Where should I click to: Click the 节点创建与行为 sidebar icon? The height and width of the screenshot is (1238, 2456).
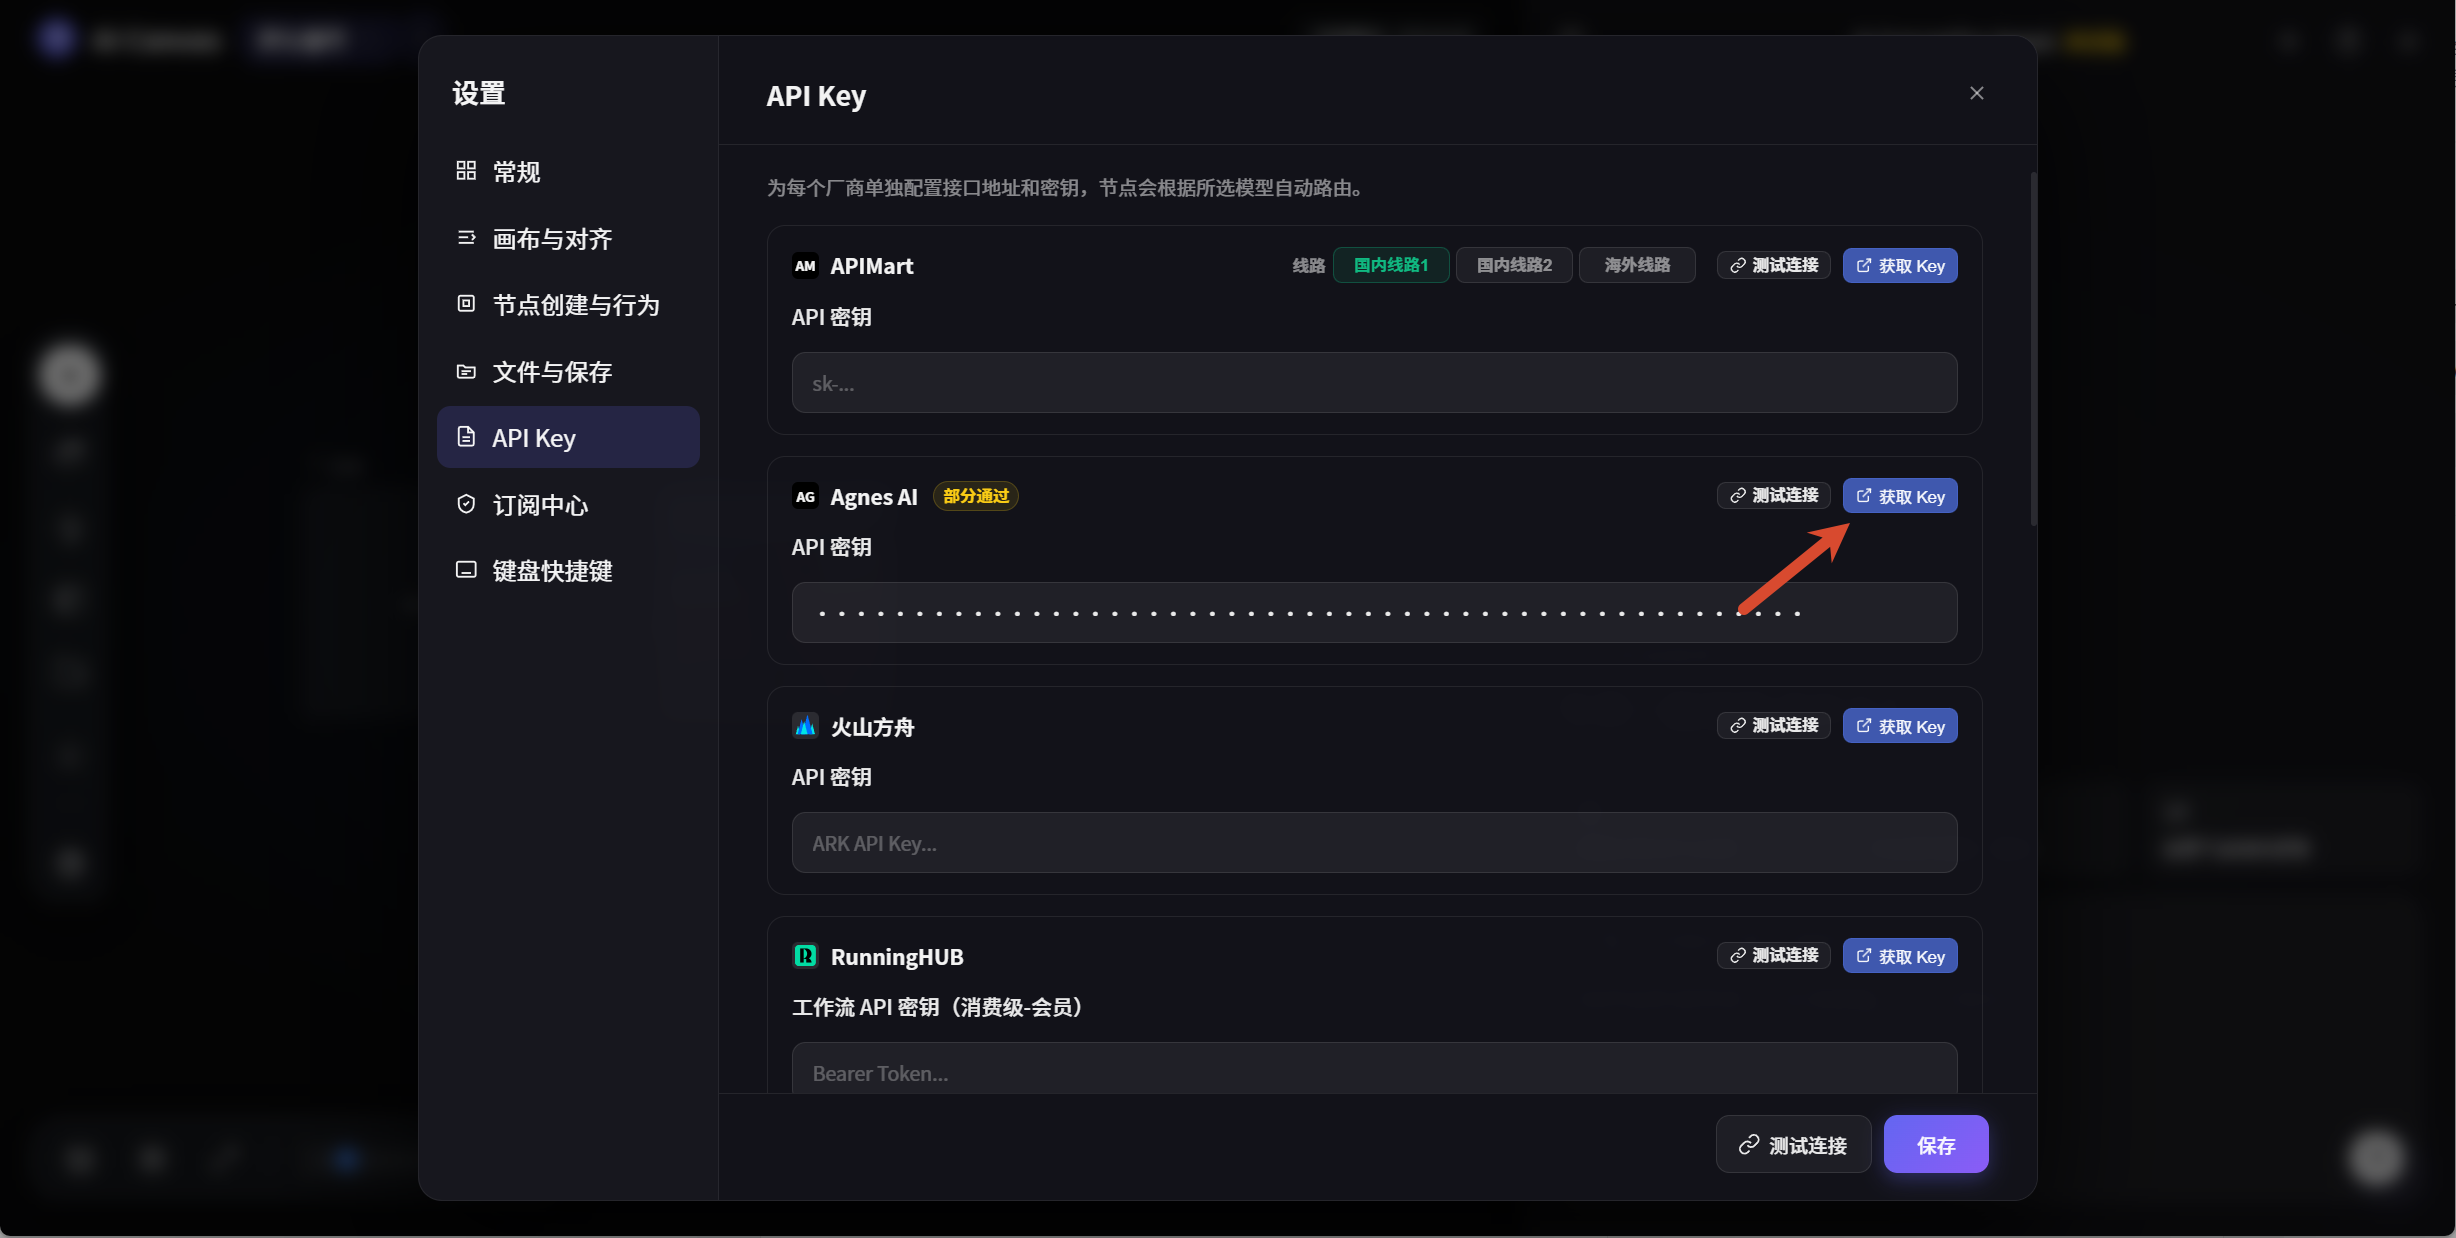point(466,304)
